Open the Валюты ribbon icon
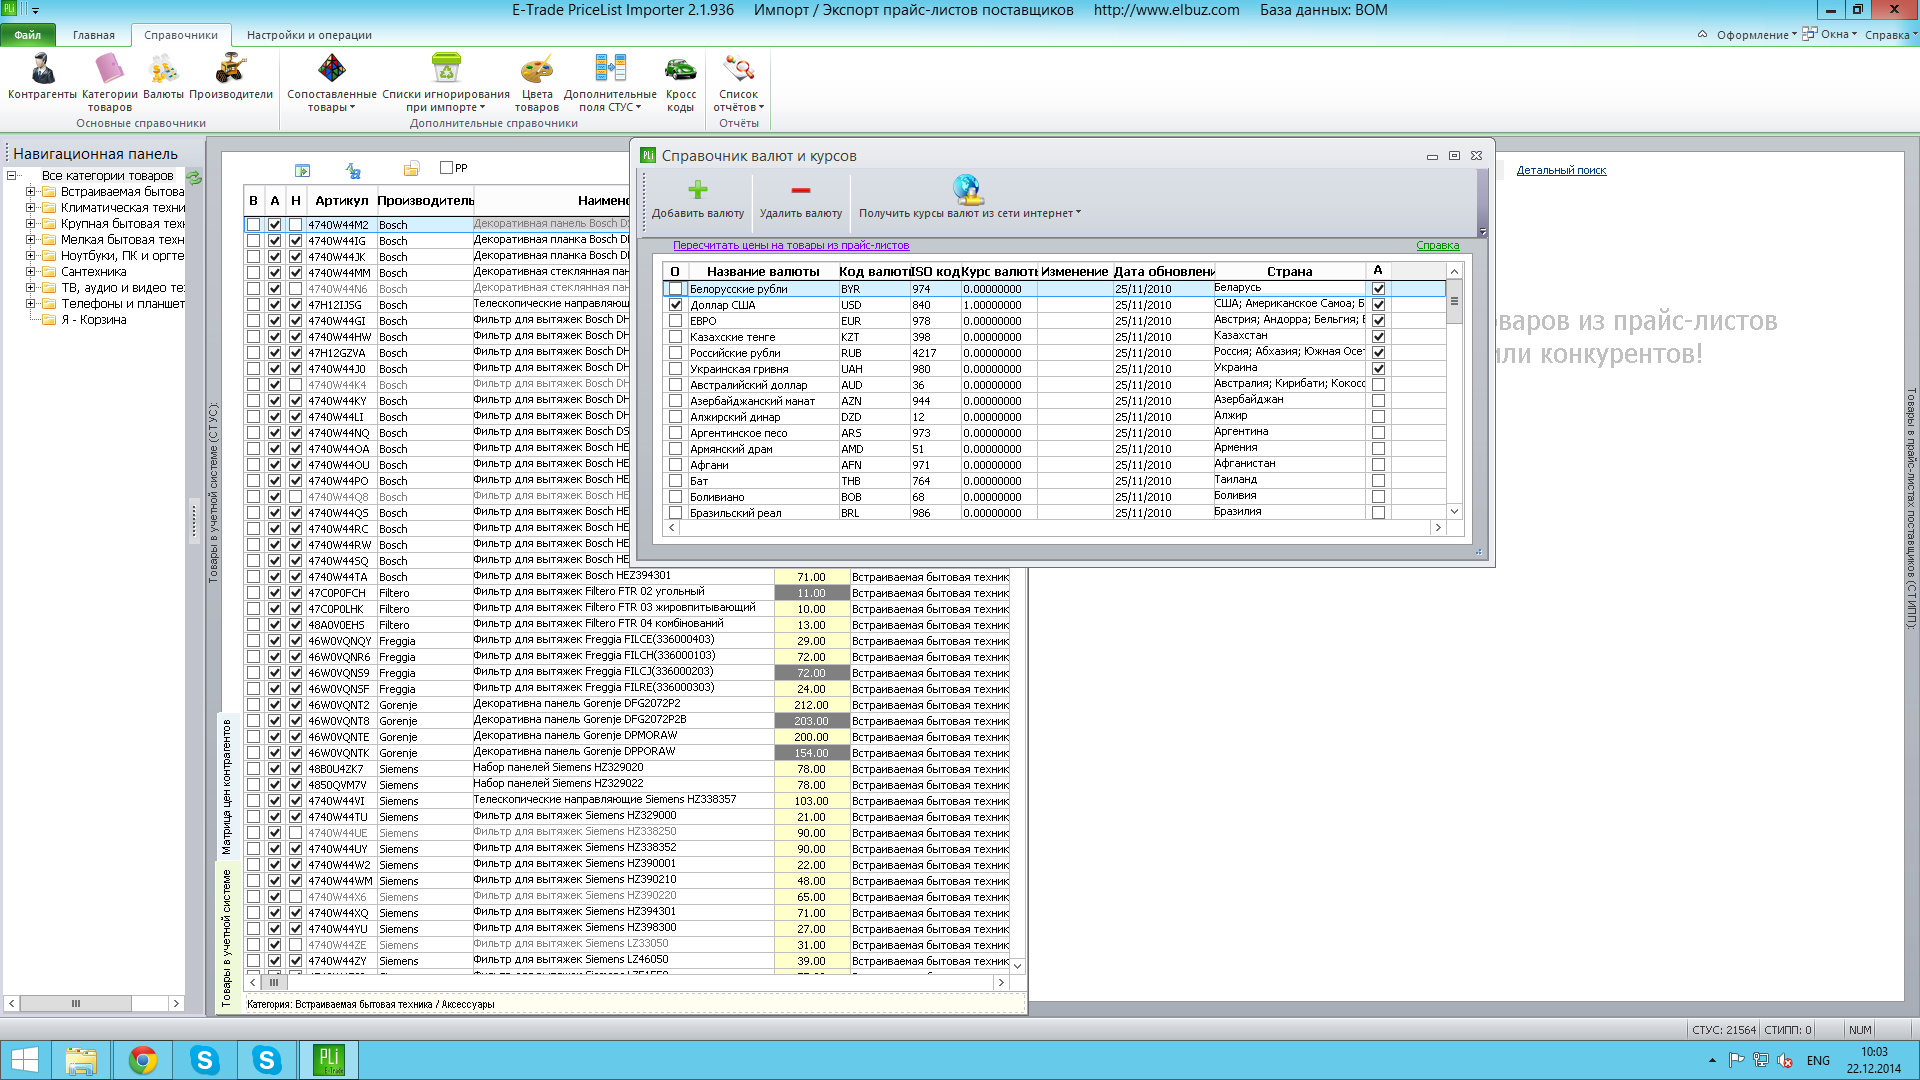This screenshot has height=1080, width=1920. coord(163,76)
